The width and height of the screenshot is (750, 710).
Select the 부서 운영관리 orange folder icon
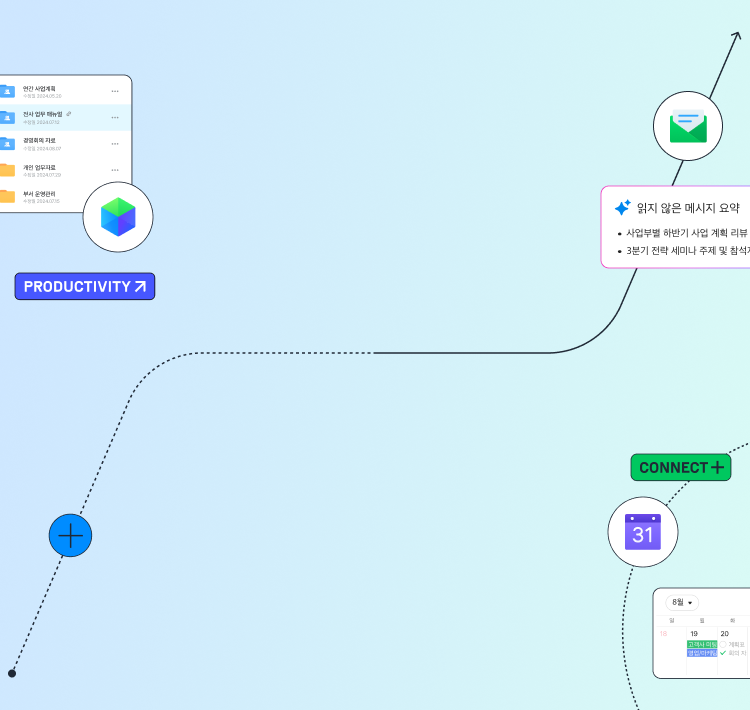7,196
